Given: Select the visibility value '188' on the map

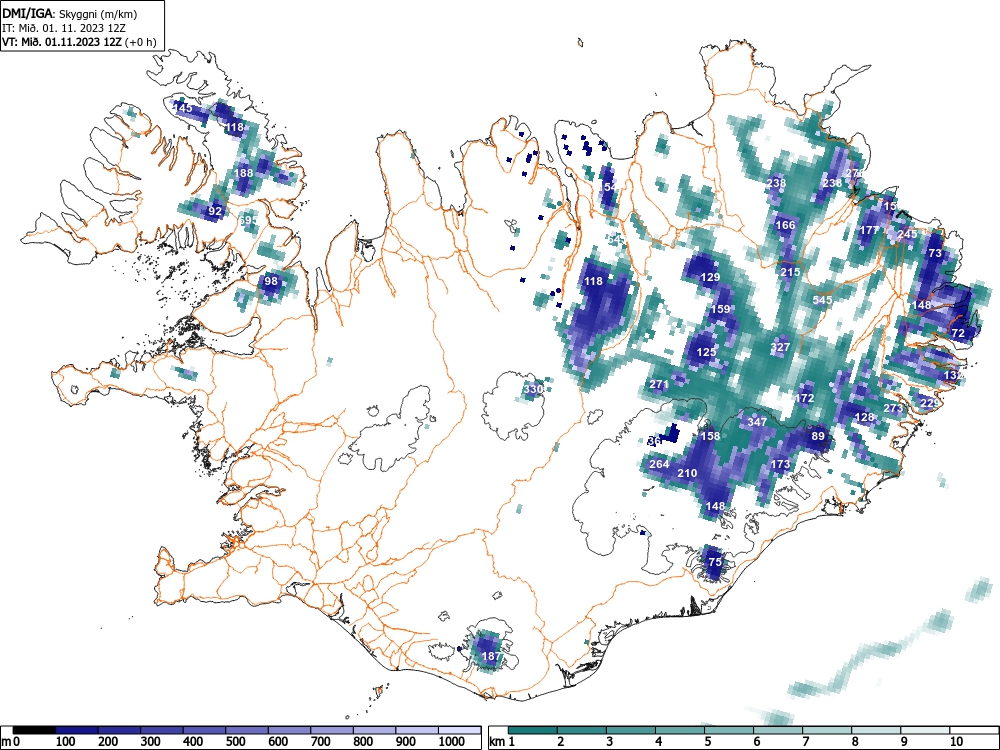Looking at the screenshot, I should (x=244, y=173).
